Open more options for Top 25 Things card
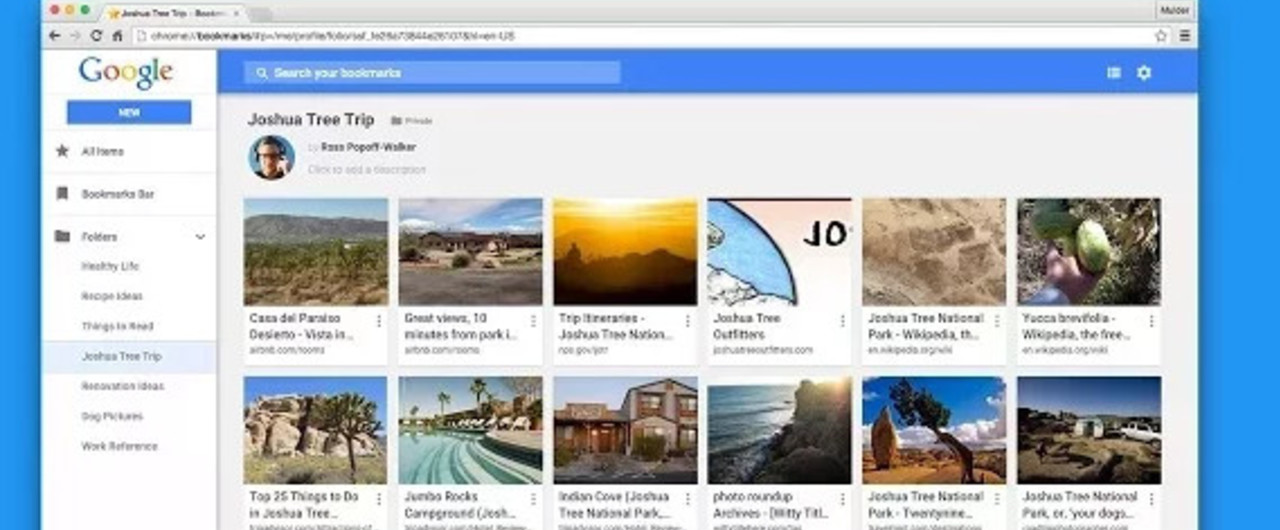This screenshot has width=1280, height=530. [x=378, y=499]
